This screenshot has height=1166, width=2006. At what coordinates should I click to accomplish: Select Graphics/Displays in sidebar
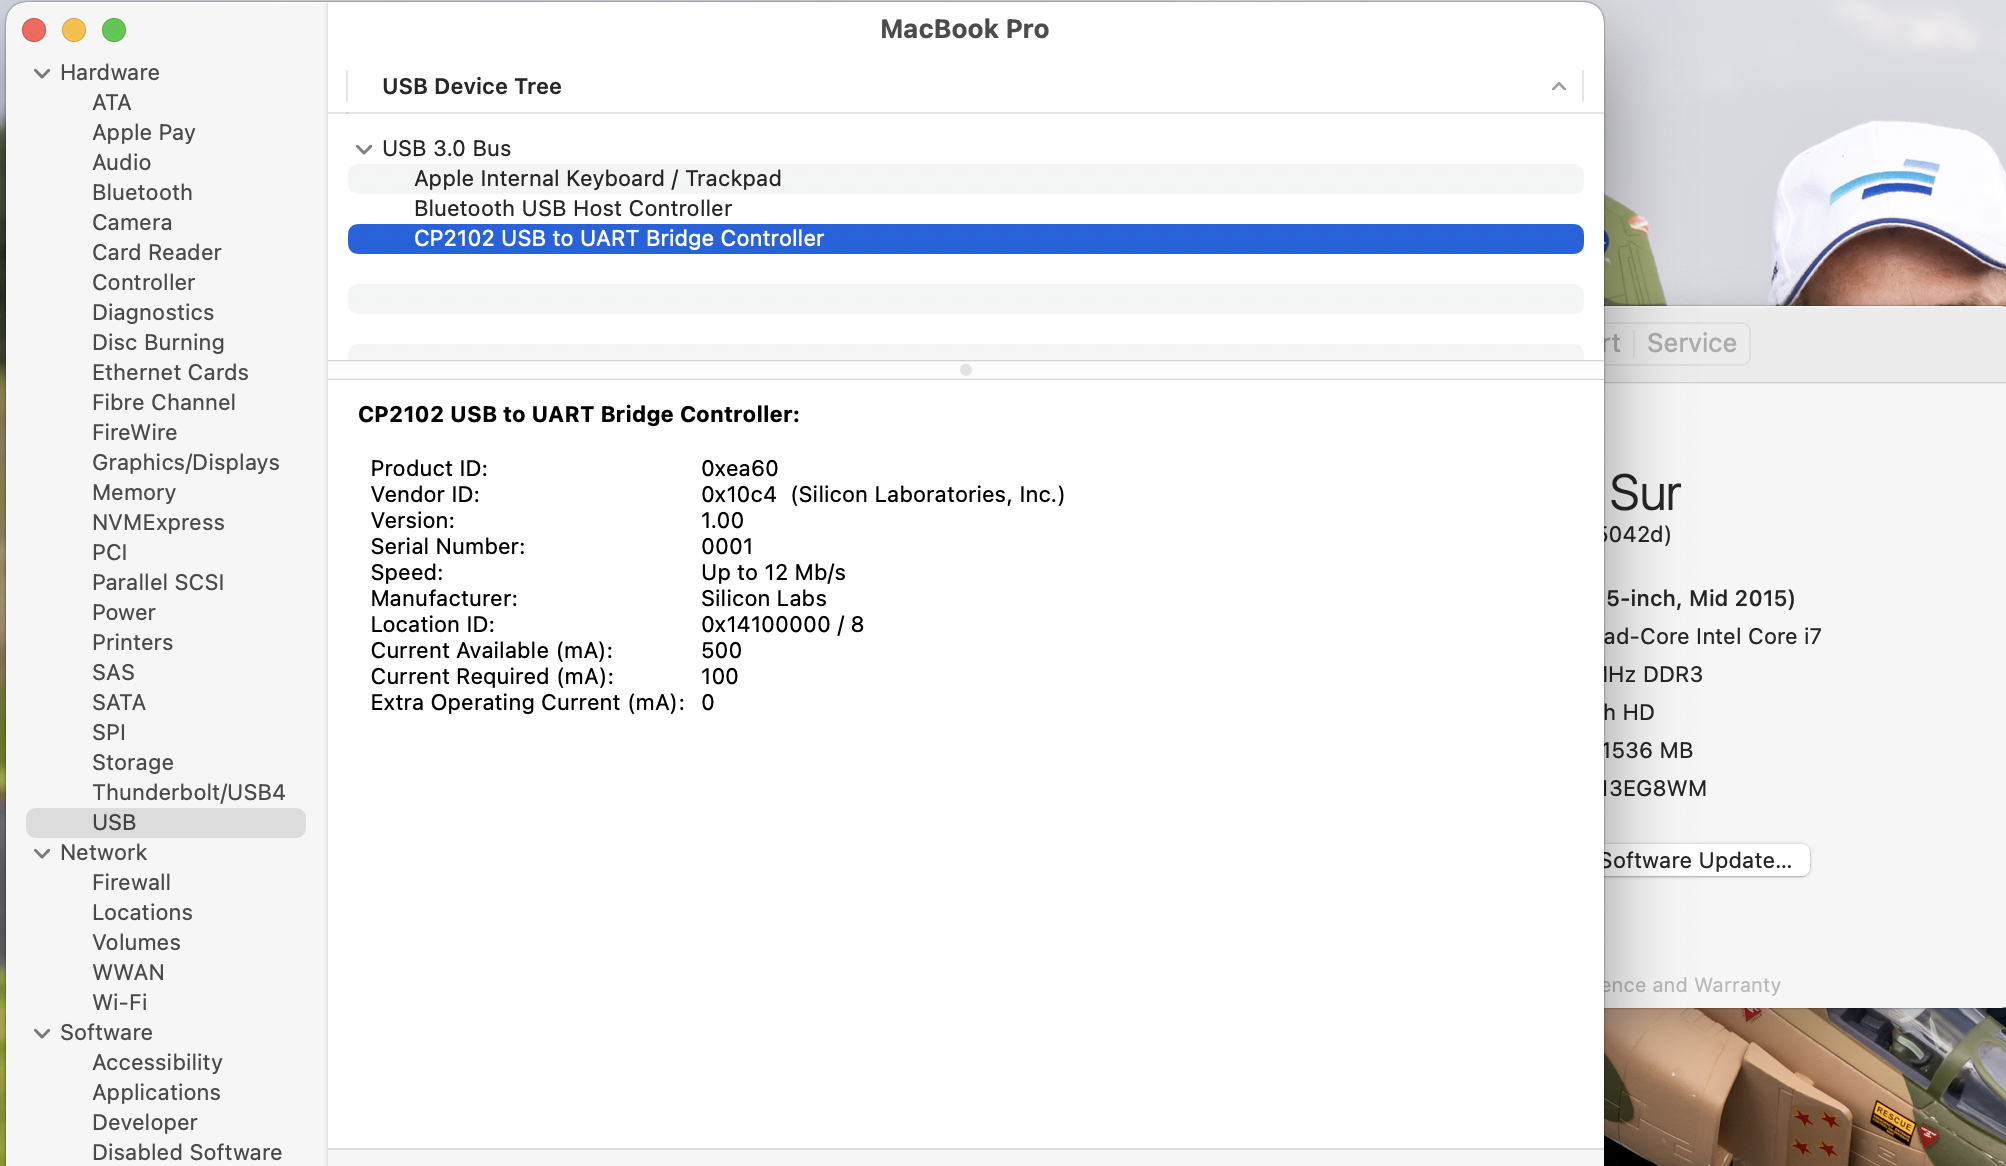185,463
